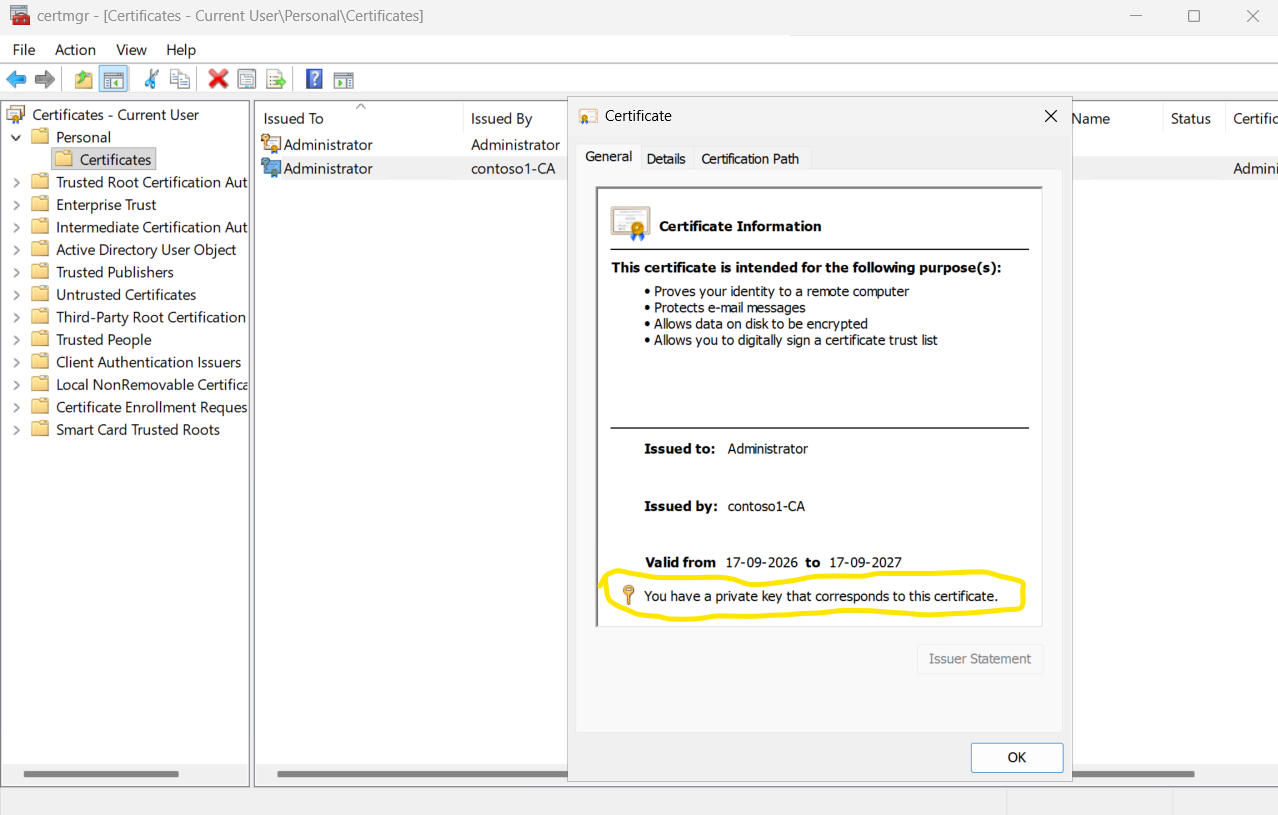Click certificate icon of self-issued Administrator row
The image size is (1278, 815).
(271, 144)
